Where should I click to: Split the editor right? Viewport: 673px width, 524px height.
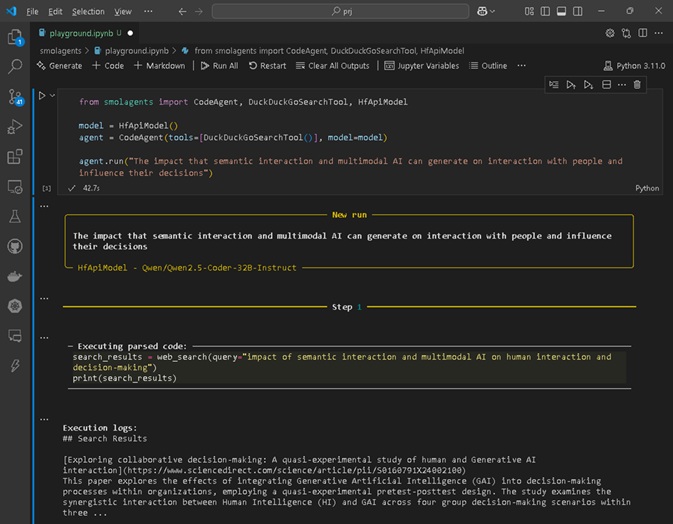click(643, 33)
